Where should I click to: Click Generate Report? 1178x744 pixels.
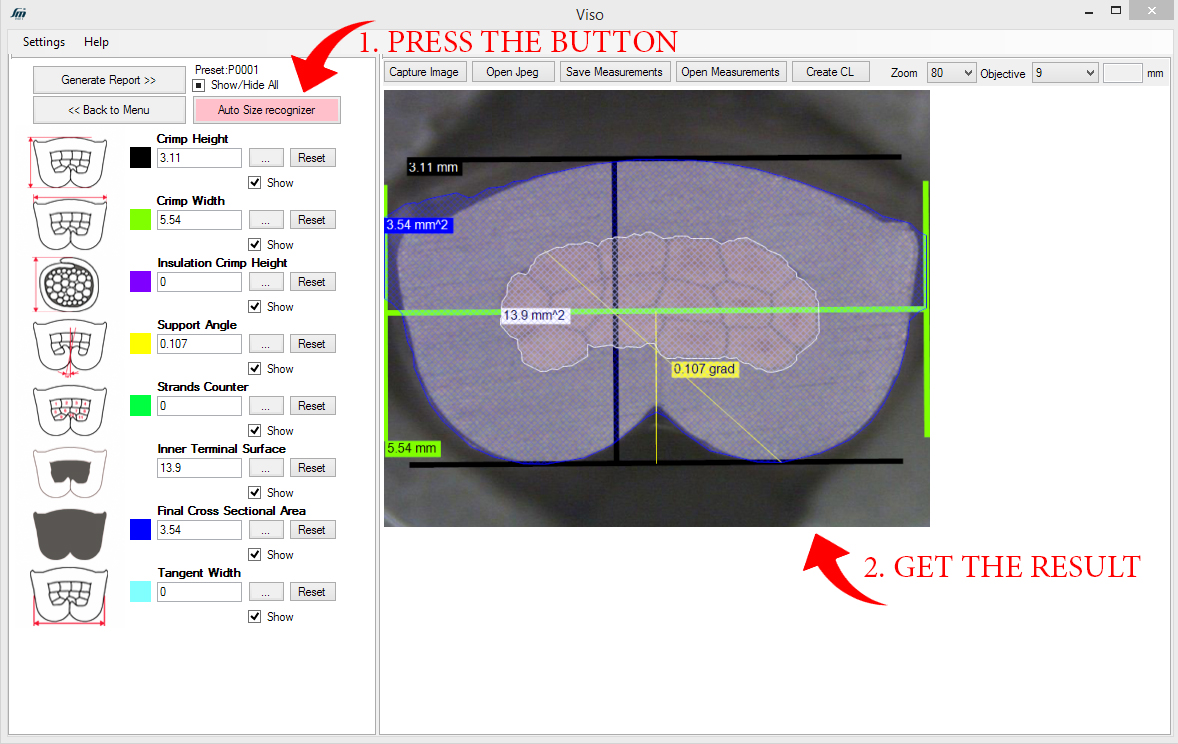[109, 79]
